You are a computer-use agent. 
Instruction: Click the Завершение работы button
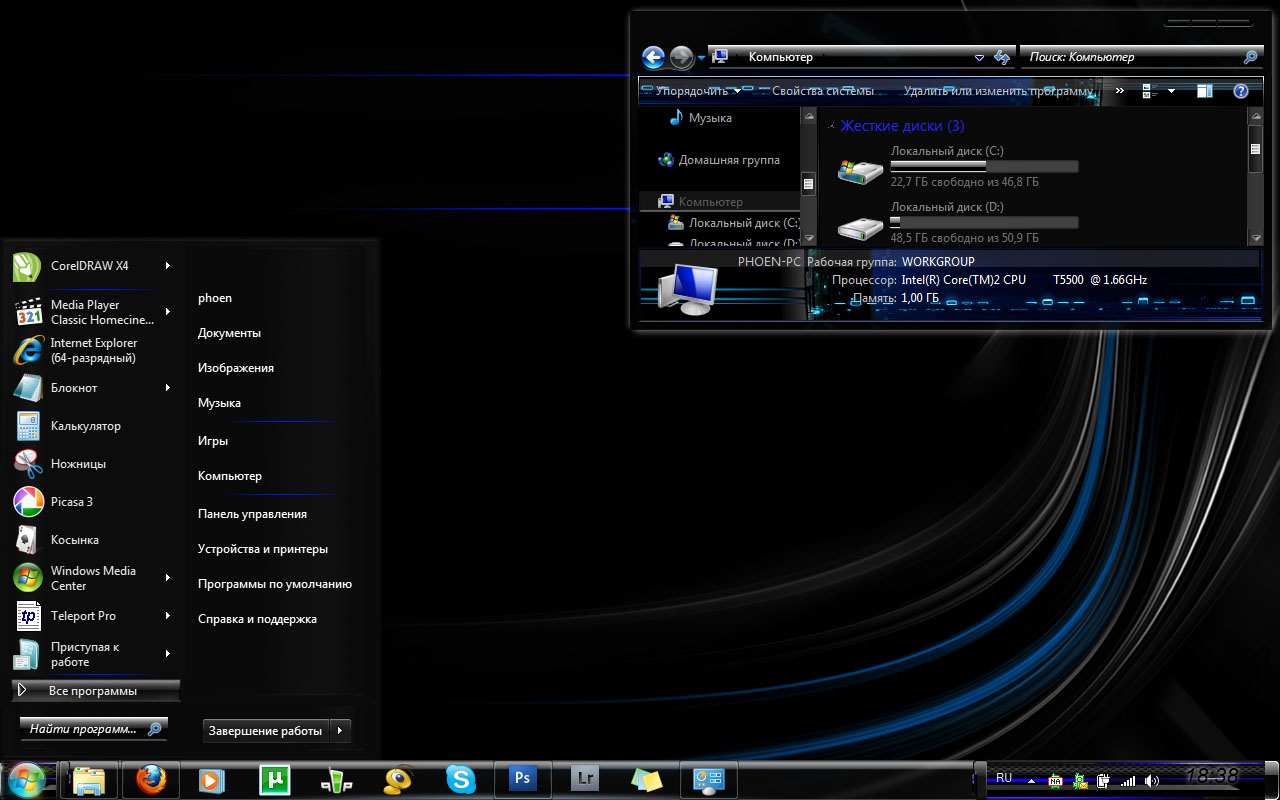coord(266,731)
